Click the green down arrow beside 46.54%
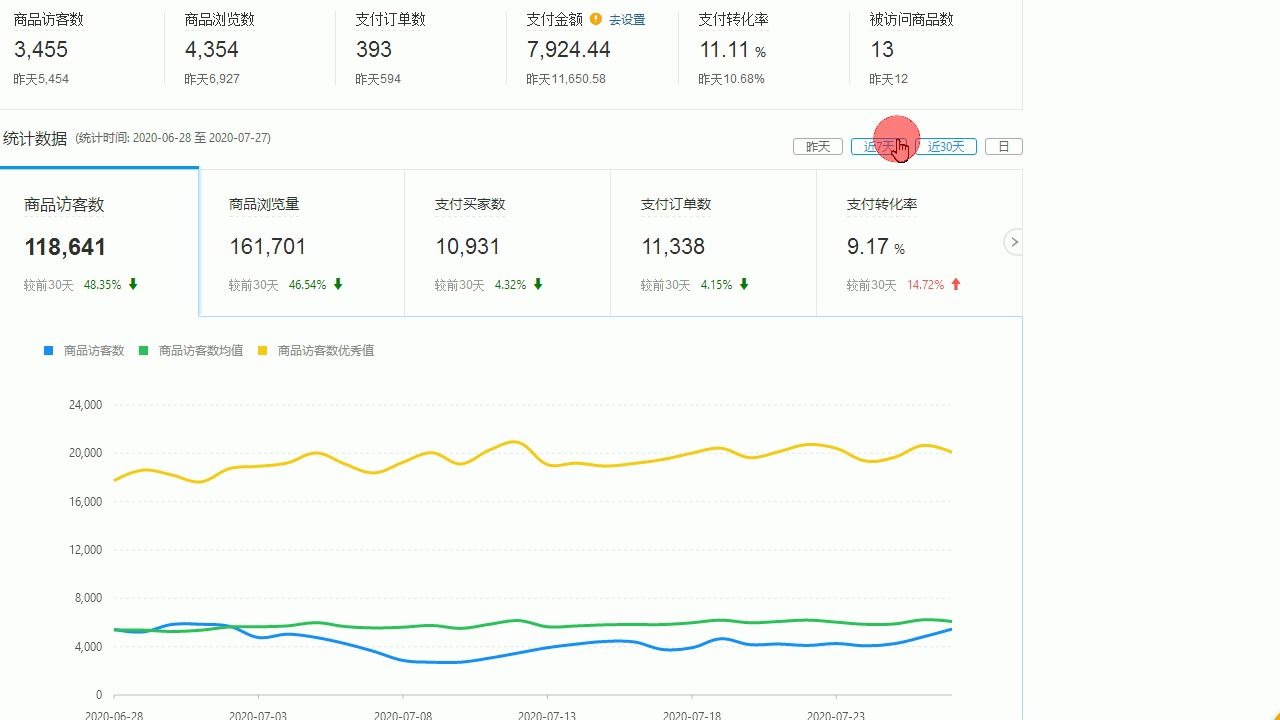 pyautogui.click(x=338, y=285)
